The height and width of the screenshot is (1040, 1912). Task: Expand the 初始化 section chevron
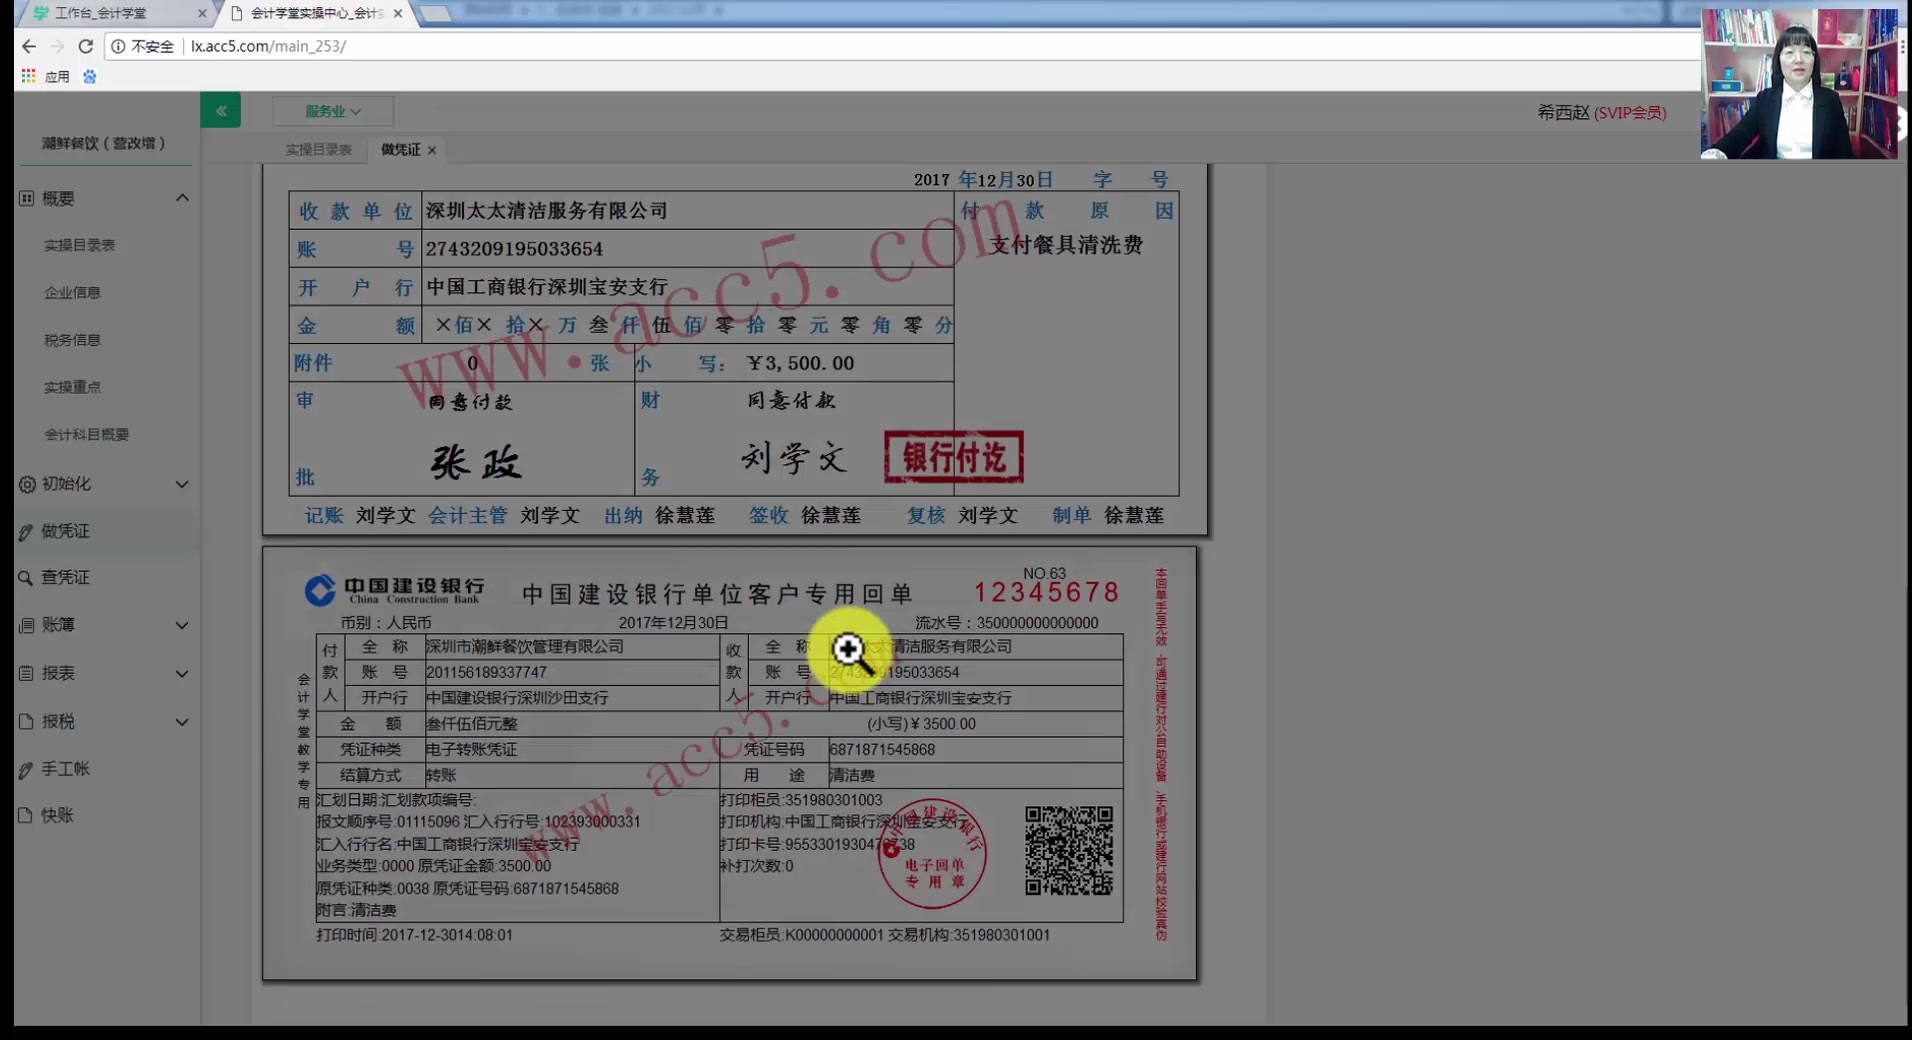[x=182, y=484]
